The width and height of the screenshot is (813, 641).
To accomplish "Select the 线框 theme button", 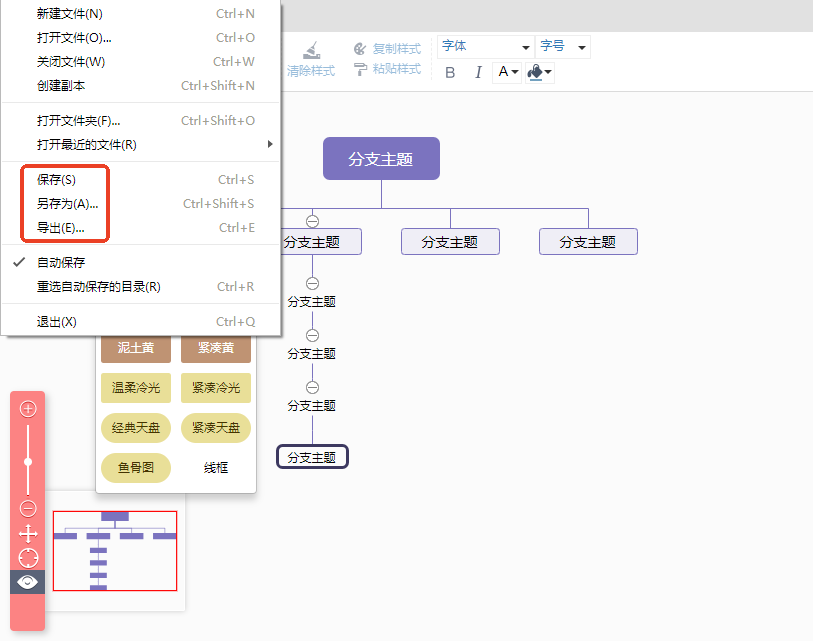I will (216, 468).
